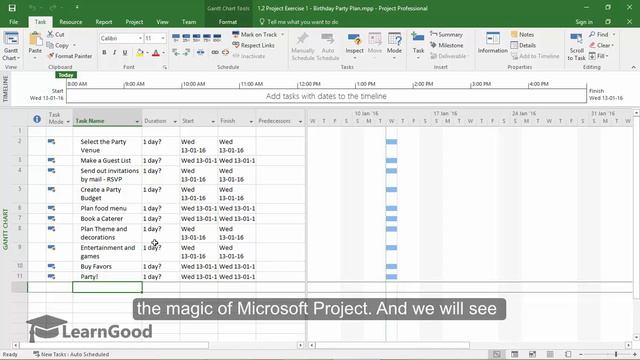Open the File menu
This screenshot has width=640, height=360.
pos(13,22)
